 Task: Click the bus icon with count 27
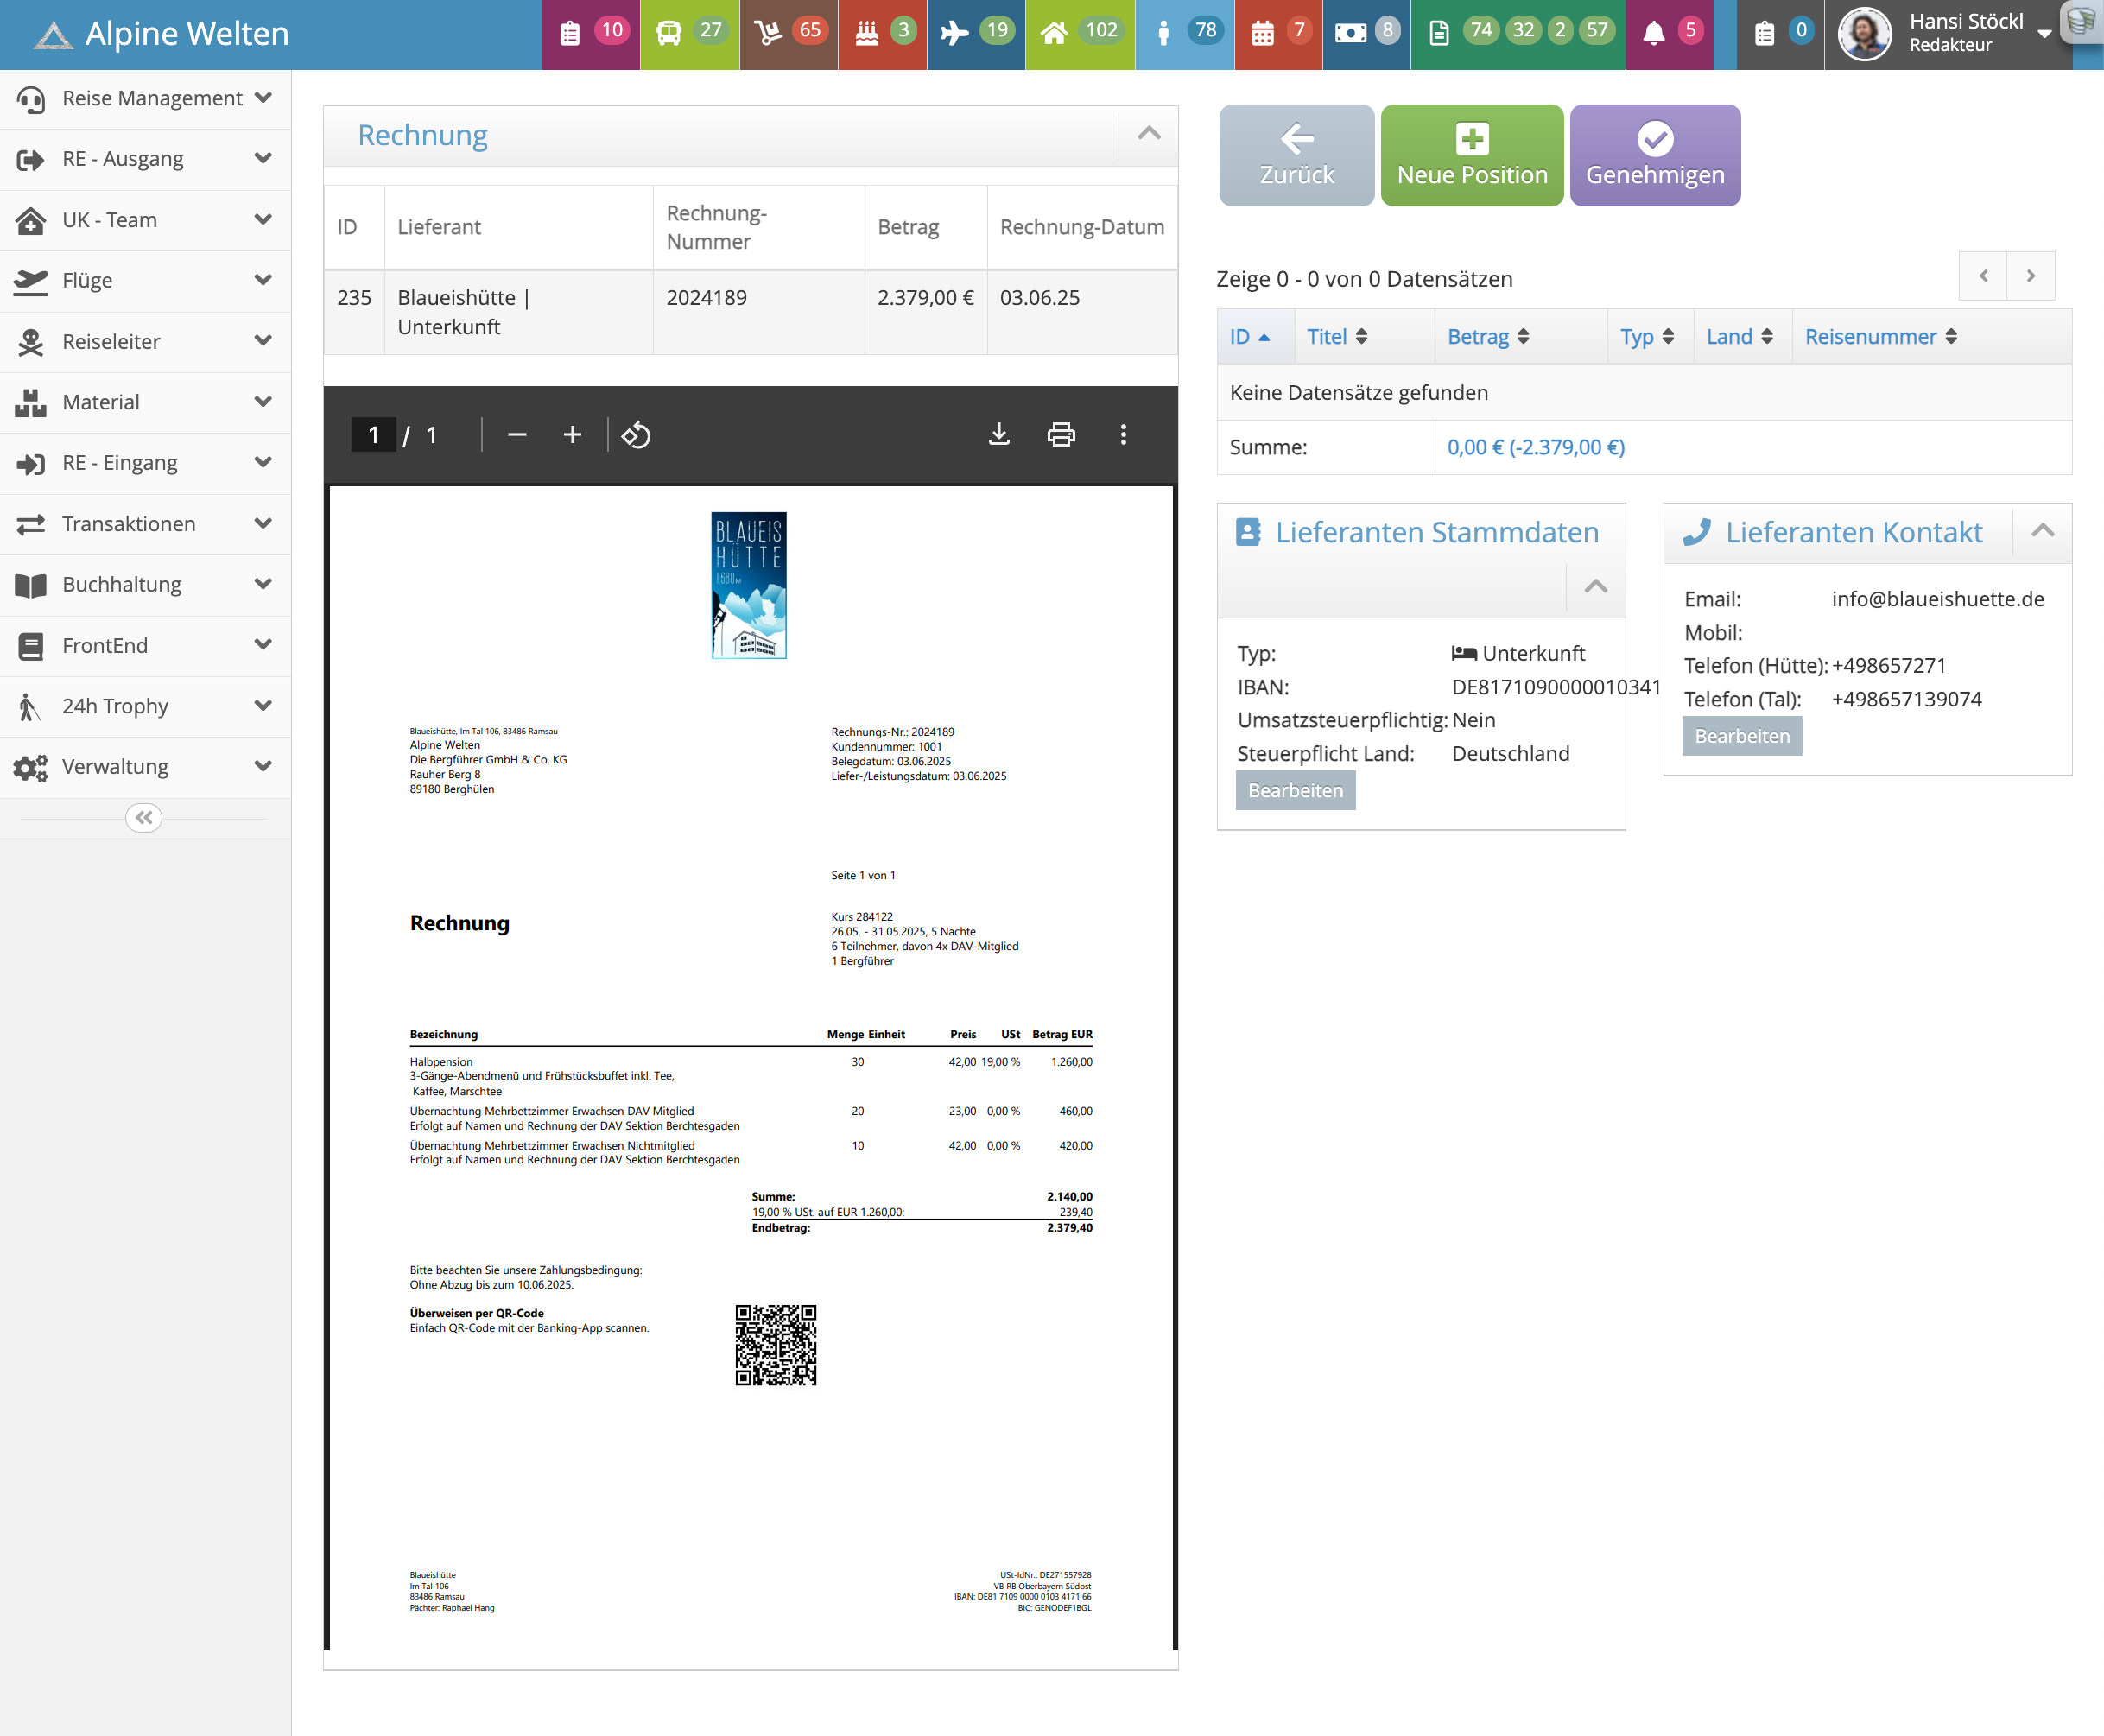click(x=669, y=33)
